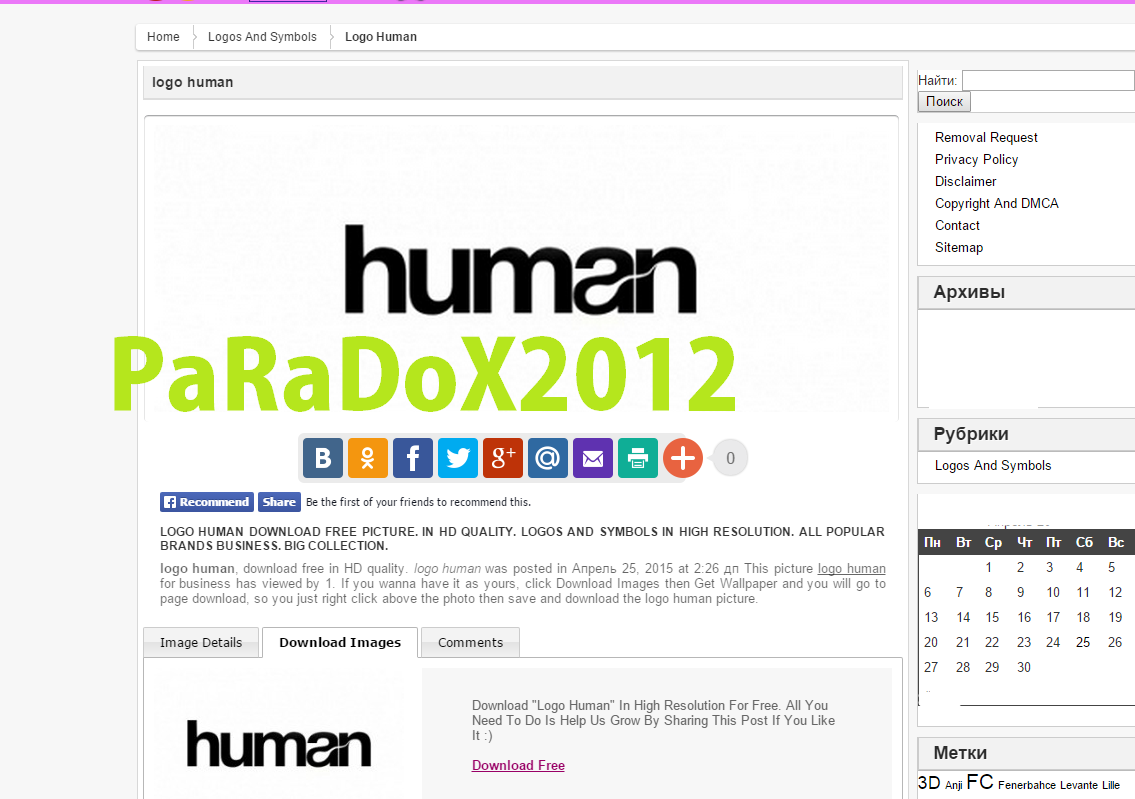Click the 3D tag in Метки

pos(929,782)
